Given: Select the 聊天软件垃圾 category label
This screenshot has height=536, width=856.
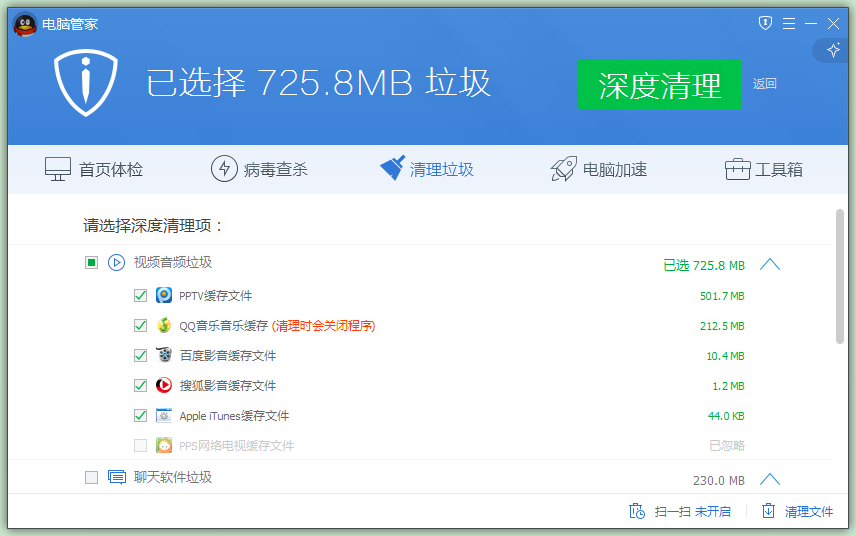Looking at the screenshot, I should coord(173,478).
